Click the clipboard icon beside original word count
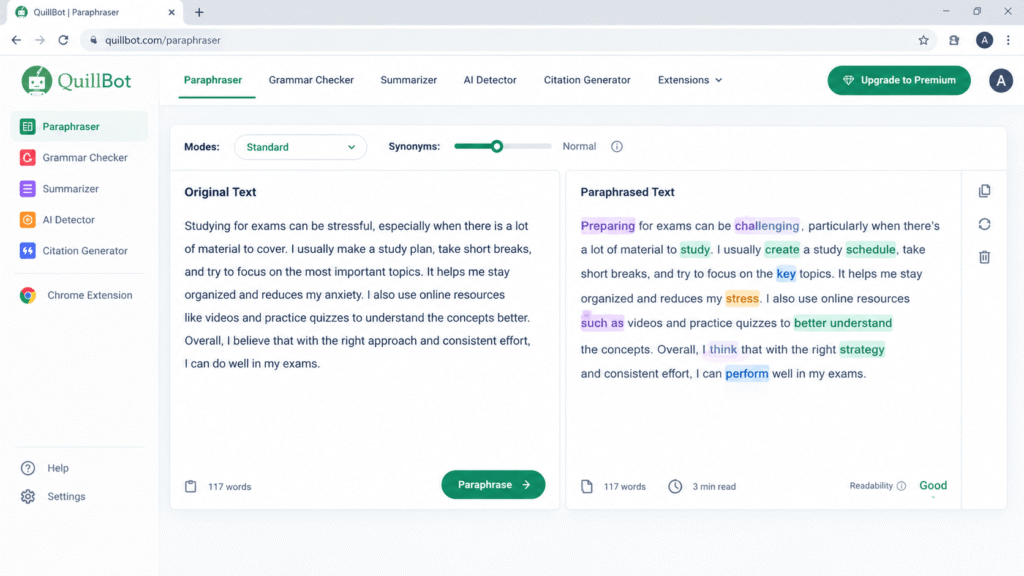Screen dimensions: 1024x576 coord(190,486)
